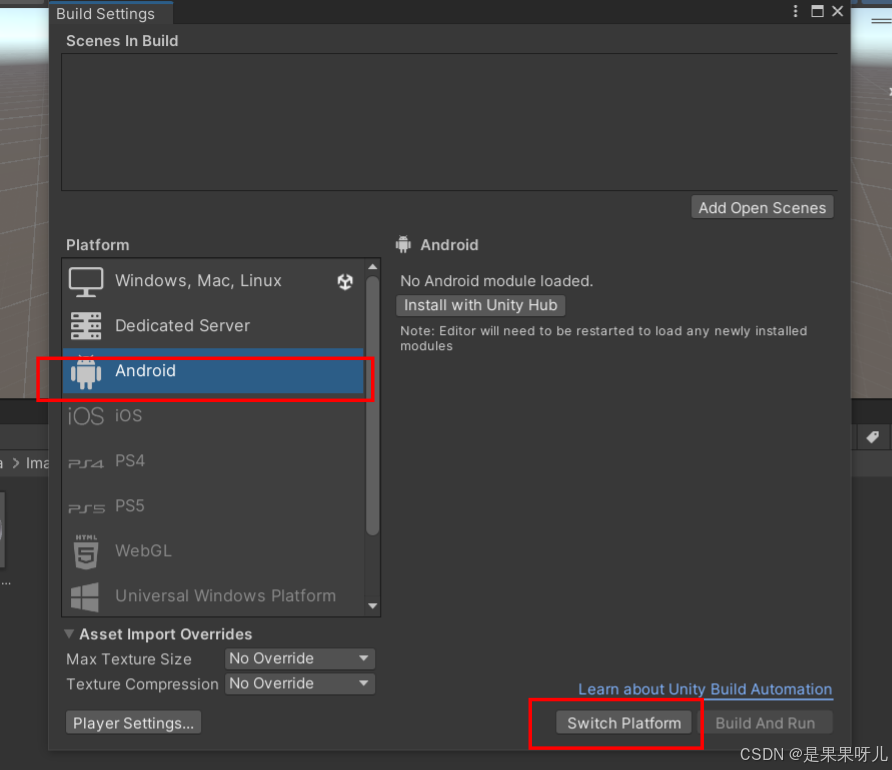Click Add Open Scenes button
The width and height of the screenshot is (892, 770).
click(762, 208)
